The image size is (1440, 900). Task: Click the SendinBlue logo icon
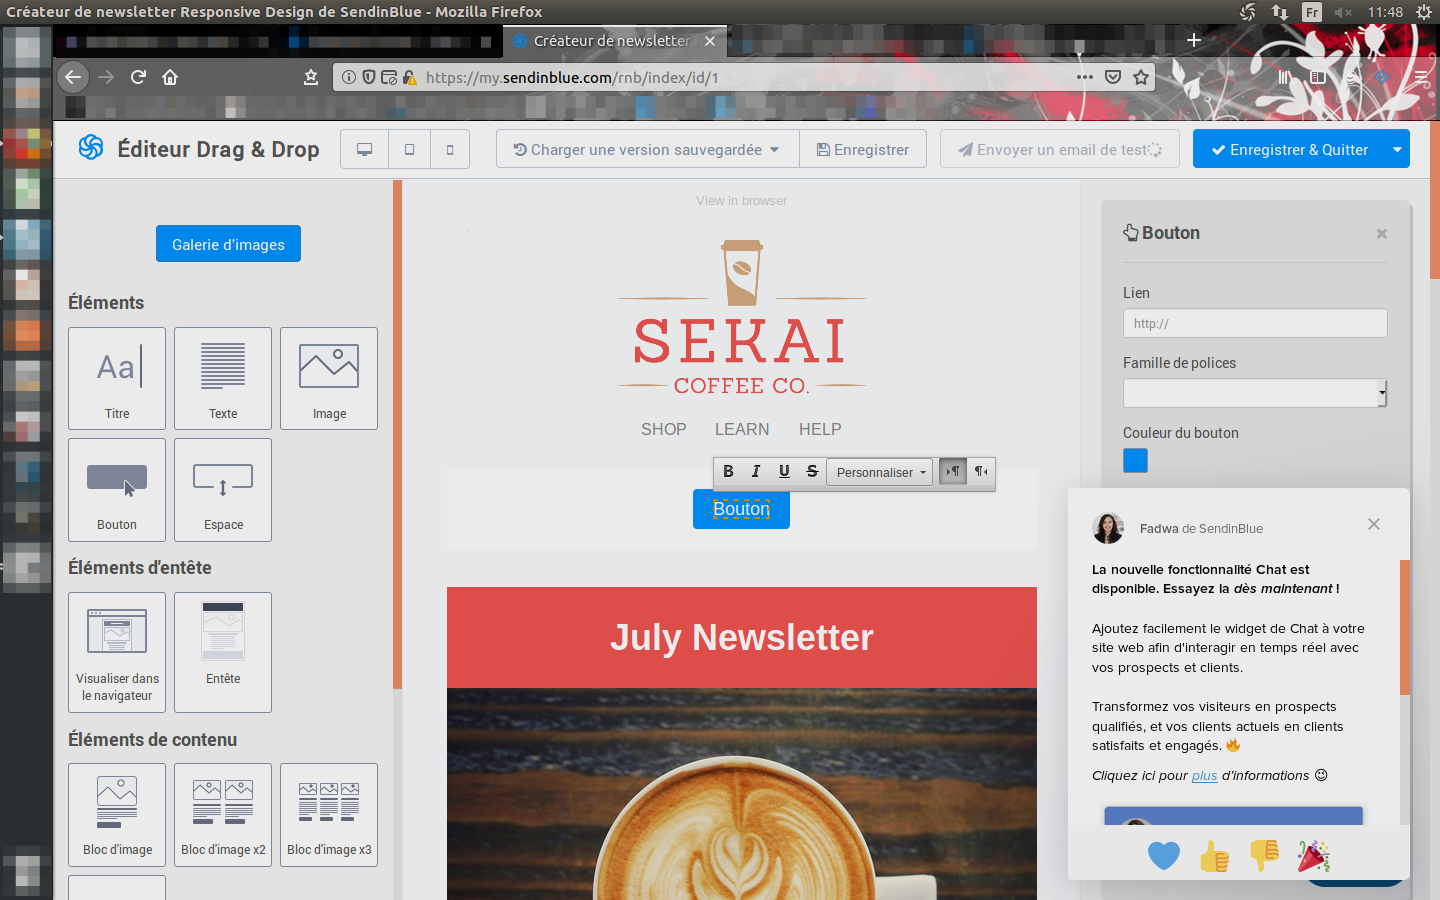91,148
